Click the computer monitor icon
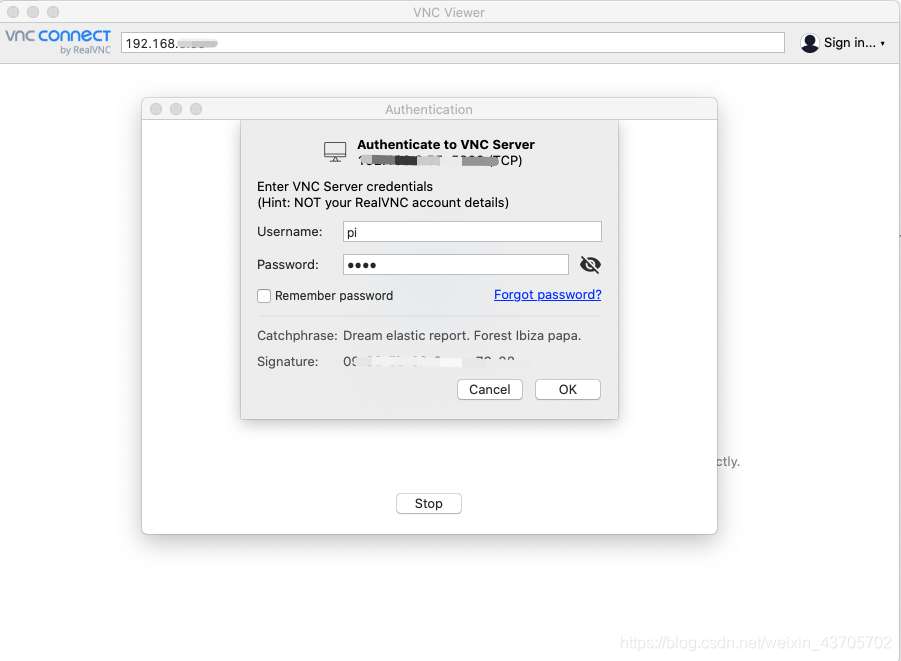901x661 pixels. click(335, 152)
